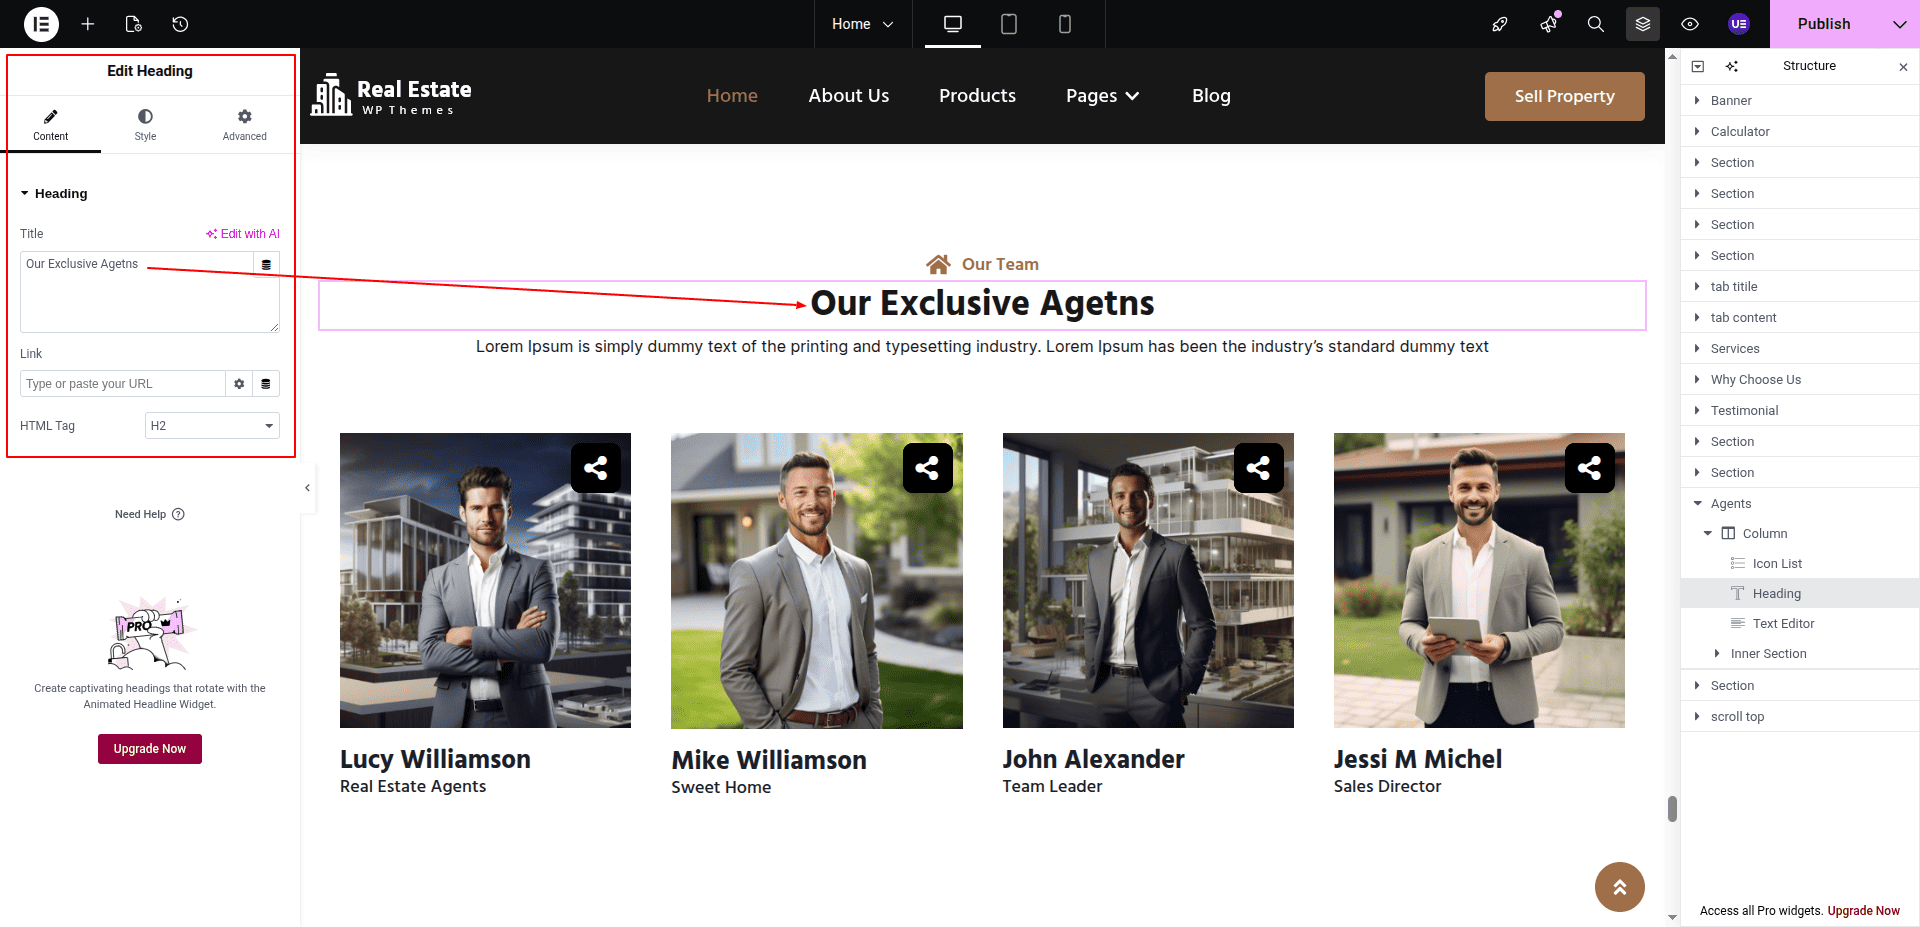
Task: Open the History clock icon
Action: tap(180, 24)
